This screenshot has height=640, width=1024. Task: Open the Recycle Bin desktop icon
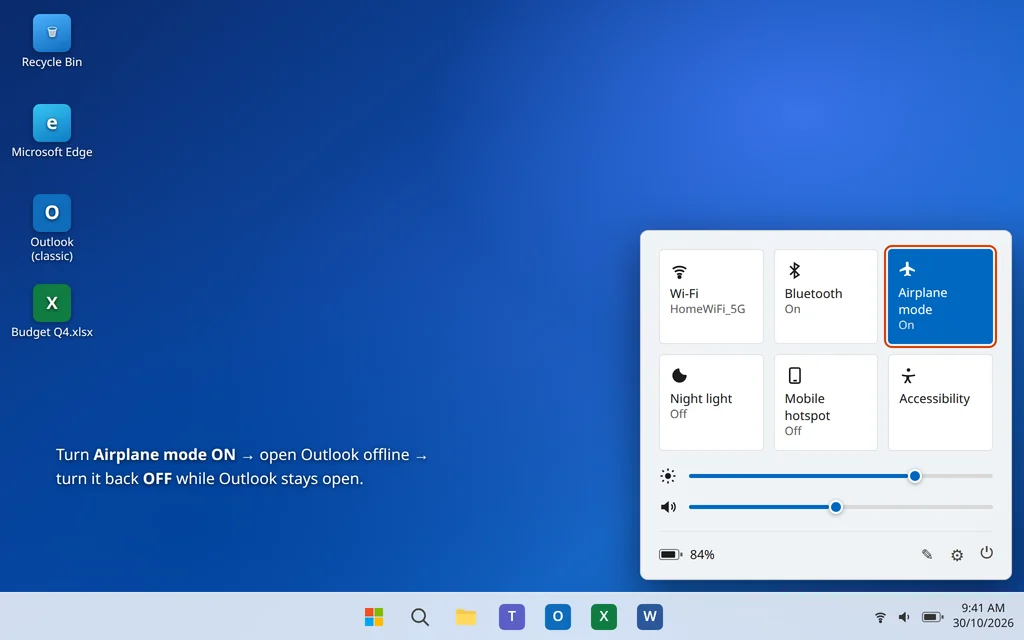tap(52, 41)
